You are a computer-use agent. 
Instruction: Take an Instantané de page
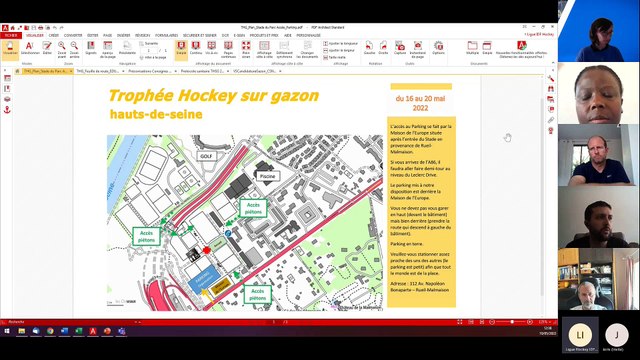click(418, 49)
